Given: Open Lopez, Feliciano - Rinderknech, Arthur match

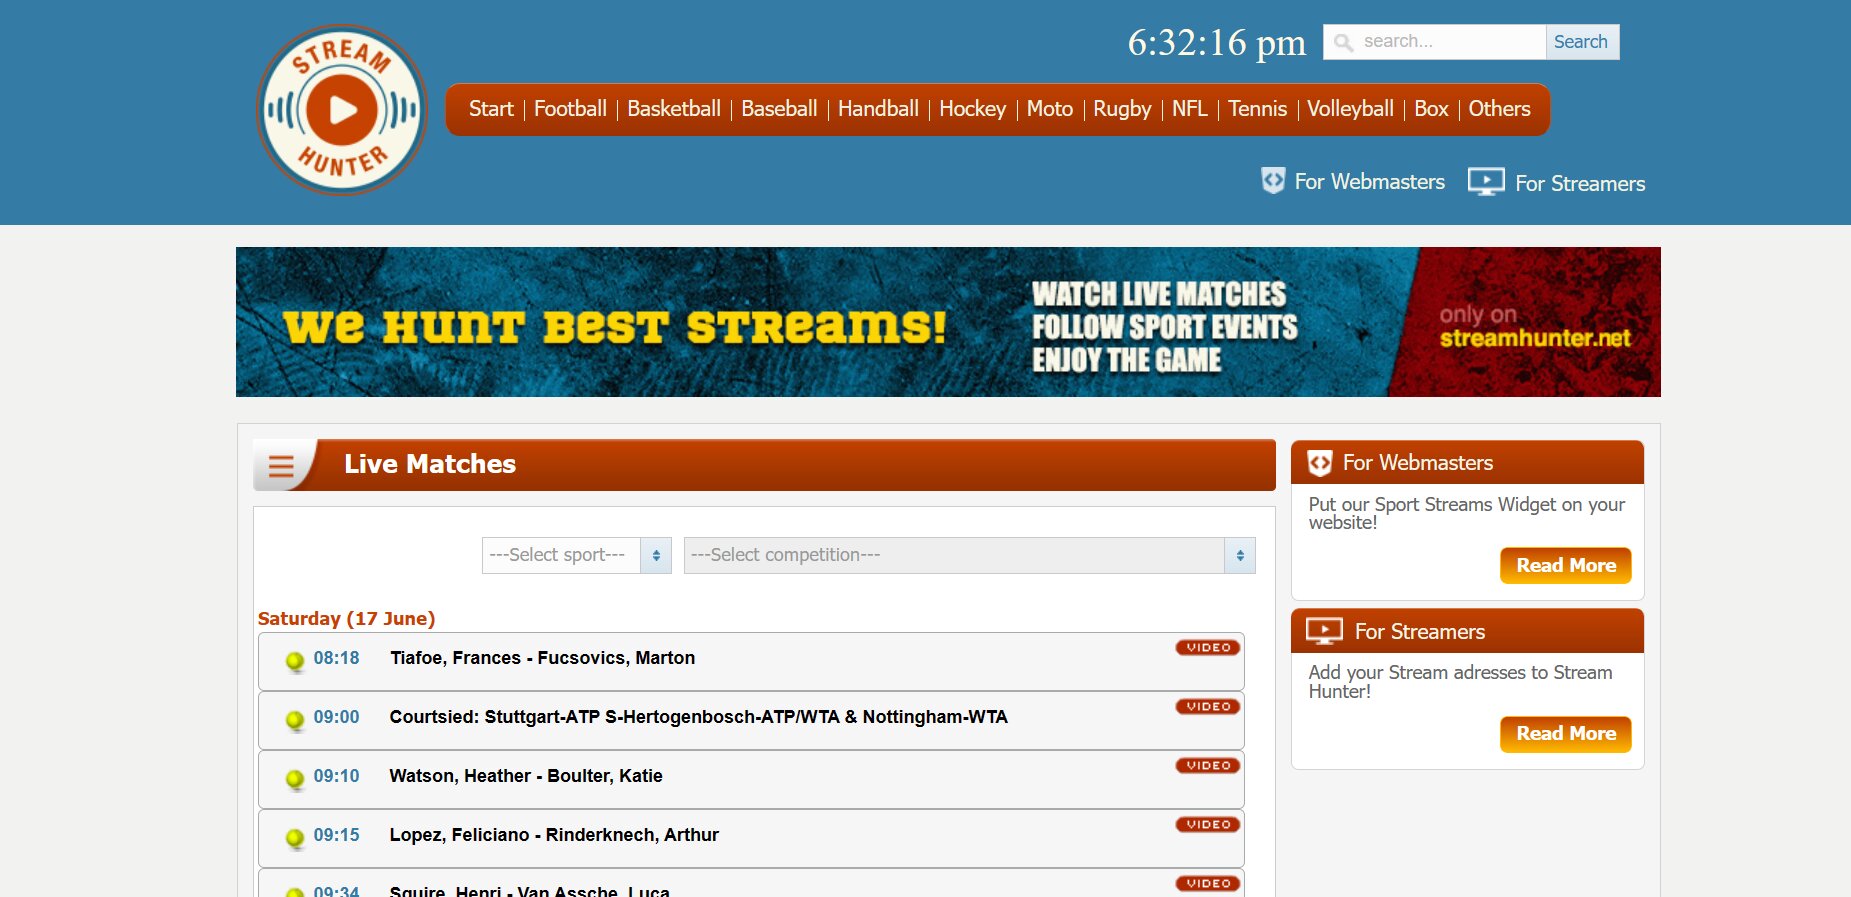Looking at the screenshot, I should click(751, 838).
